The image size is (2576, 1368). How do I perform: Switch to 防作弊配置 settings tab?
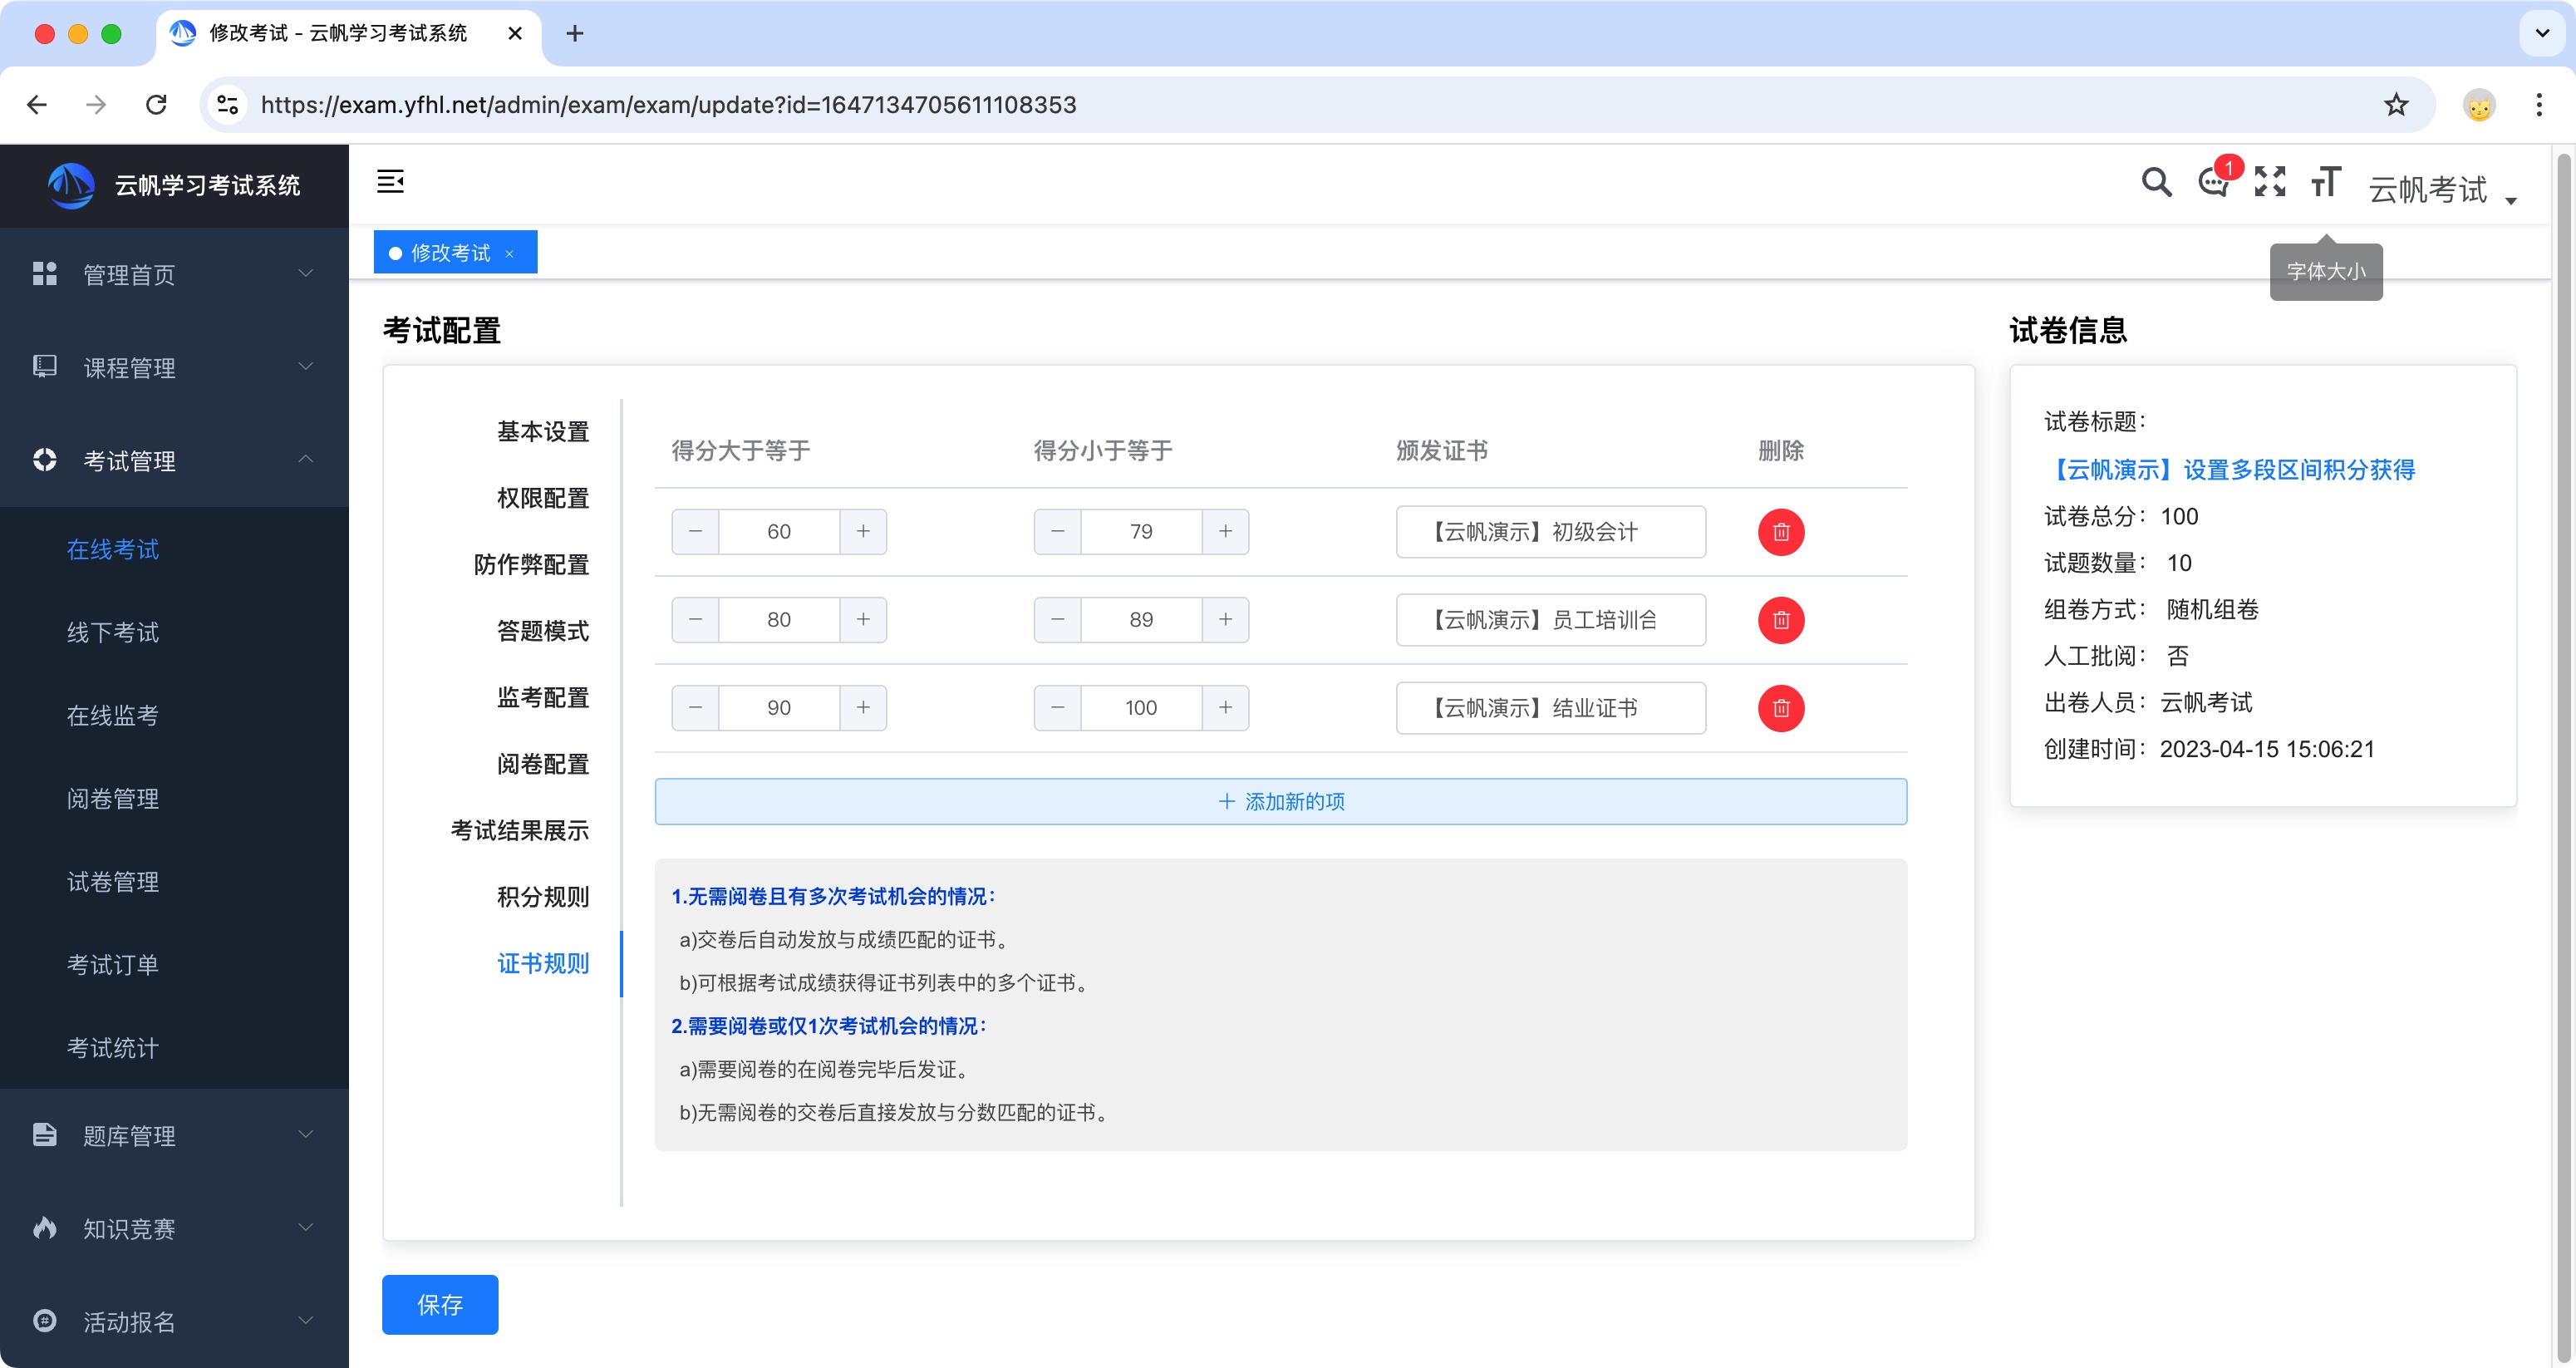531,565
